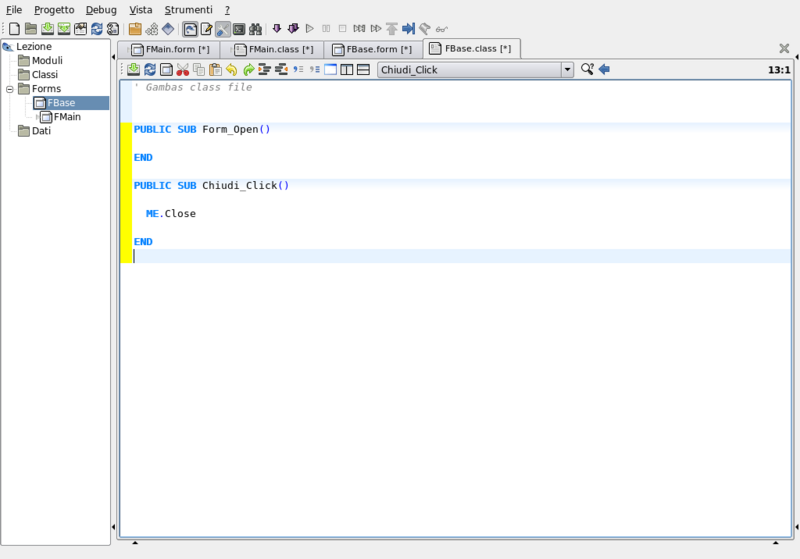Paste using the clipboard icon
The height and width of the screenshot is (559, 800).
pyautogui.click(x=215, y=69)
